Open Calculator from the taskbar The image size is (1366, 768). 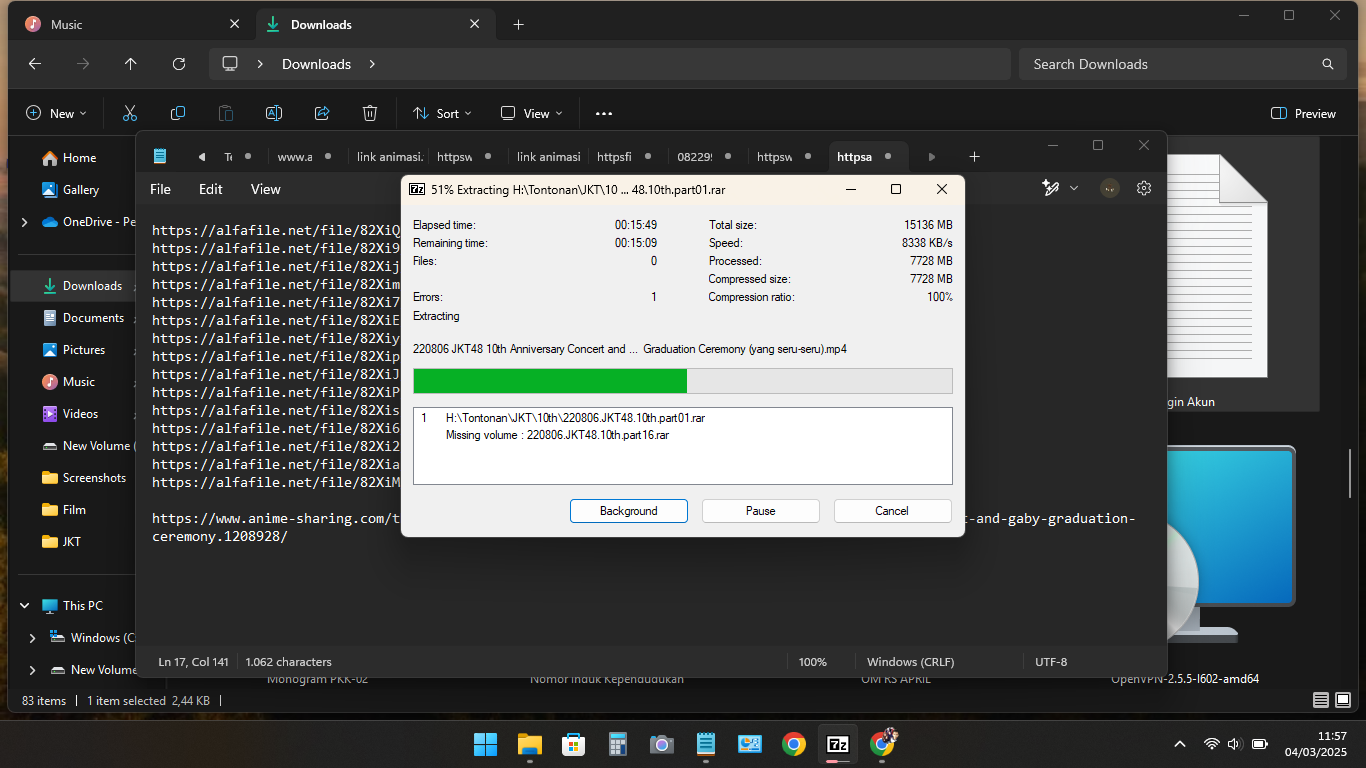coord(618,744)
